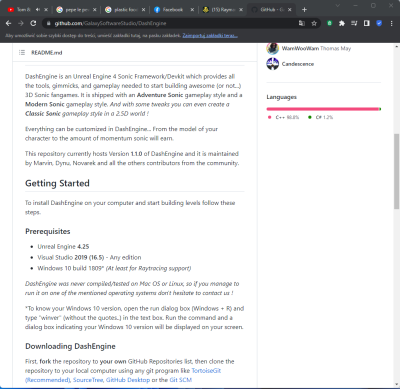The height and width of the screenshot is (389, 400).
Task: Close the YouTube Tom tab
Action: click(x=46, y=10)
